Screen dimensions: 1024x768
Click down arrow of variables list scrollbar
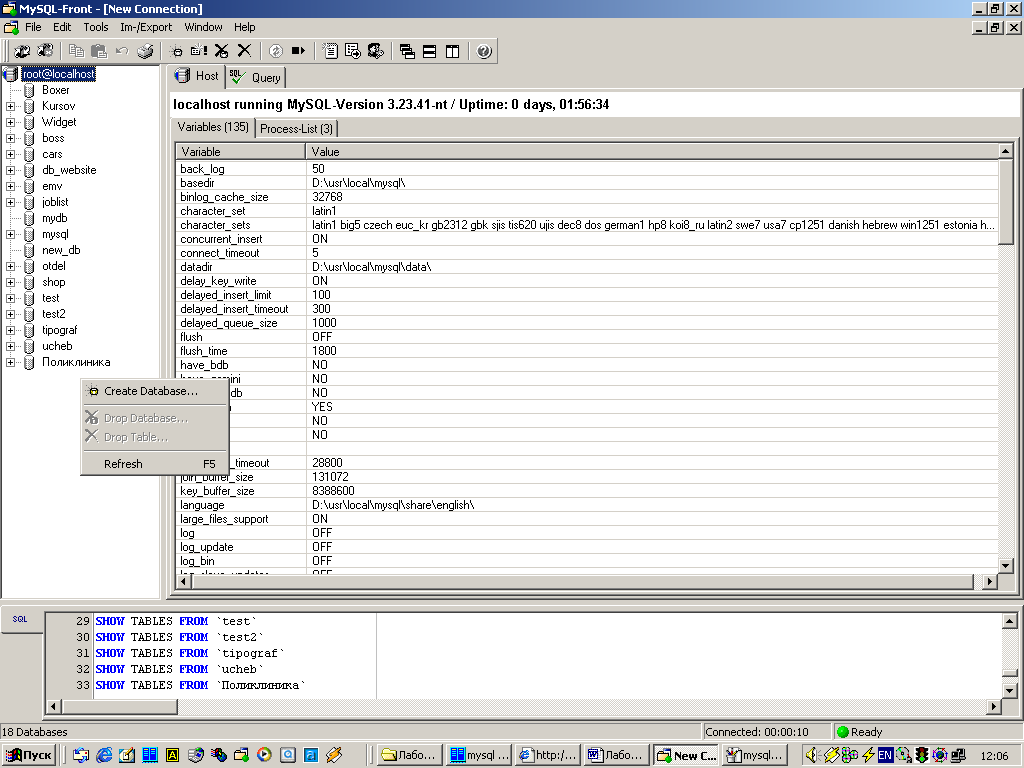click(x=1006, y=566)
